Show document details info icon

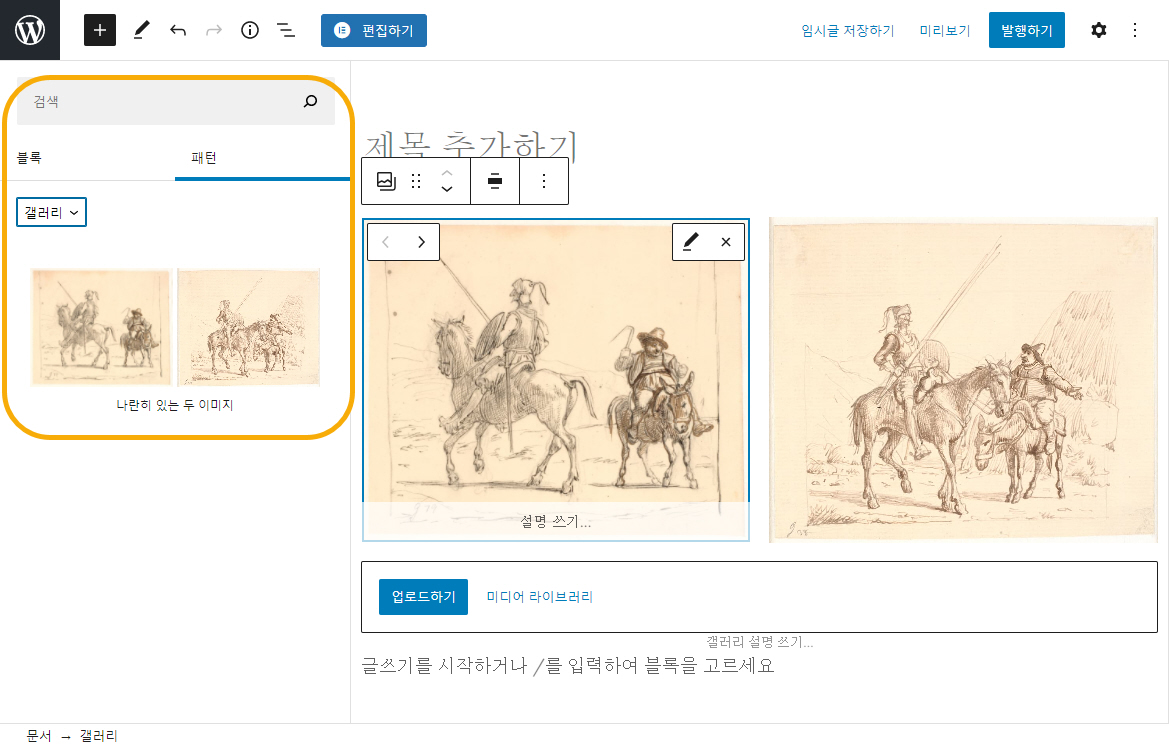pos(250,31)
